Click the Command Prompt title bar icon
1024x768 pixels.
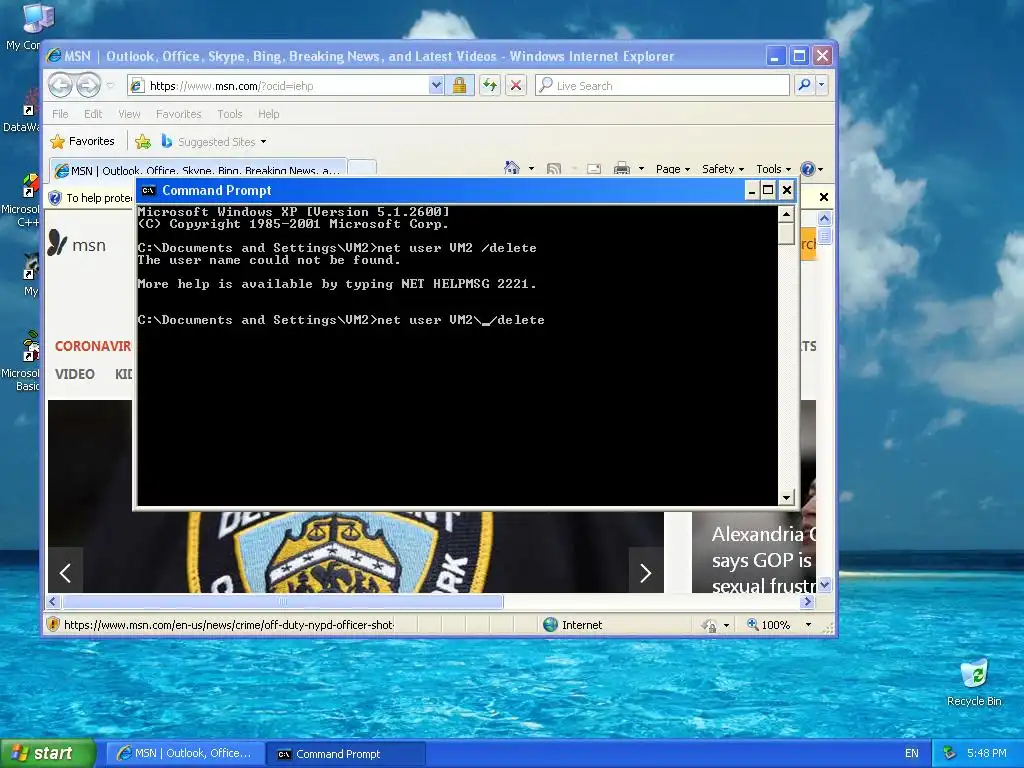point(148,190)
